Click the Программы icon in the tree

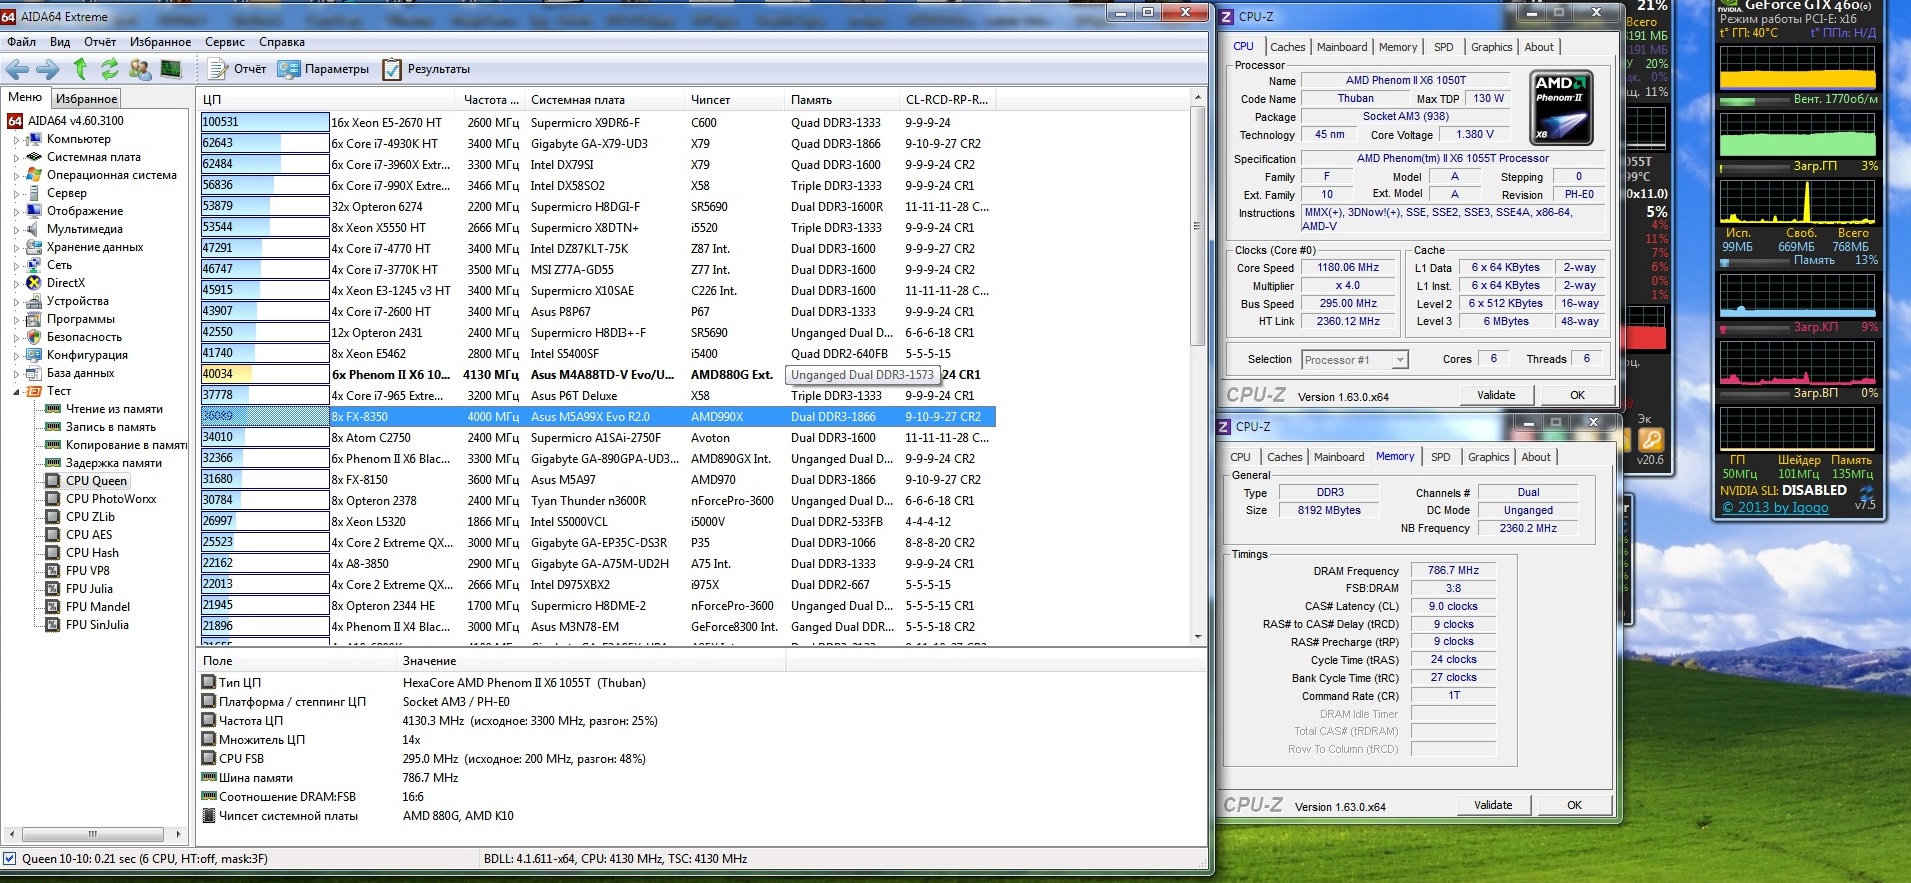[x=34, y=319]
